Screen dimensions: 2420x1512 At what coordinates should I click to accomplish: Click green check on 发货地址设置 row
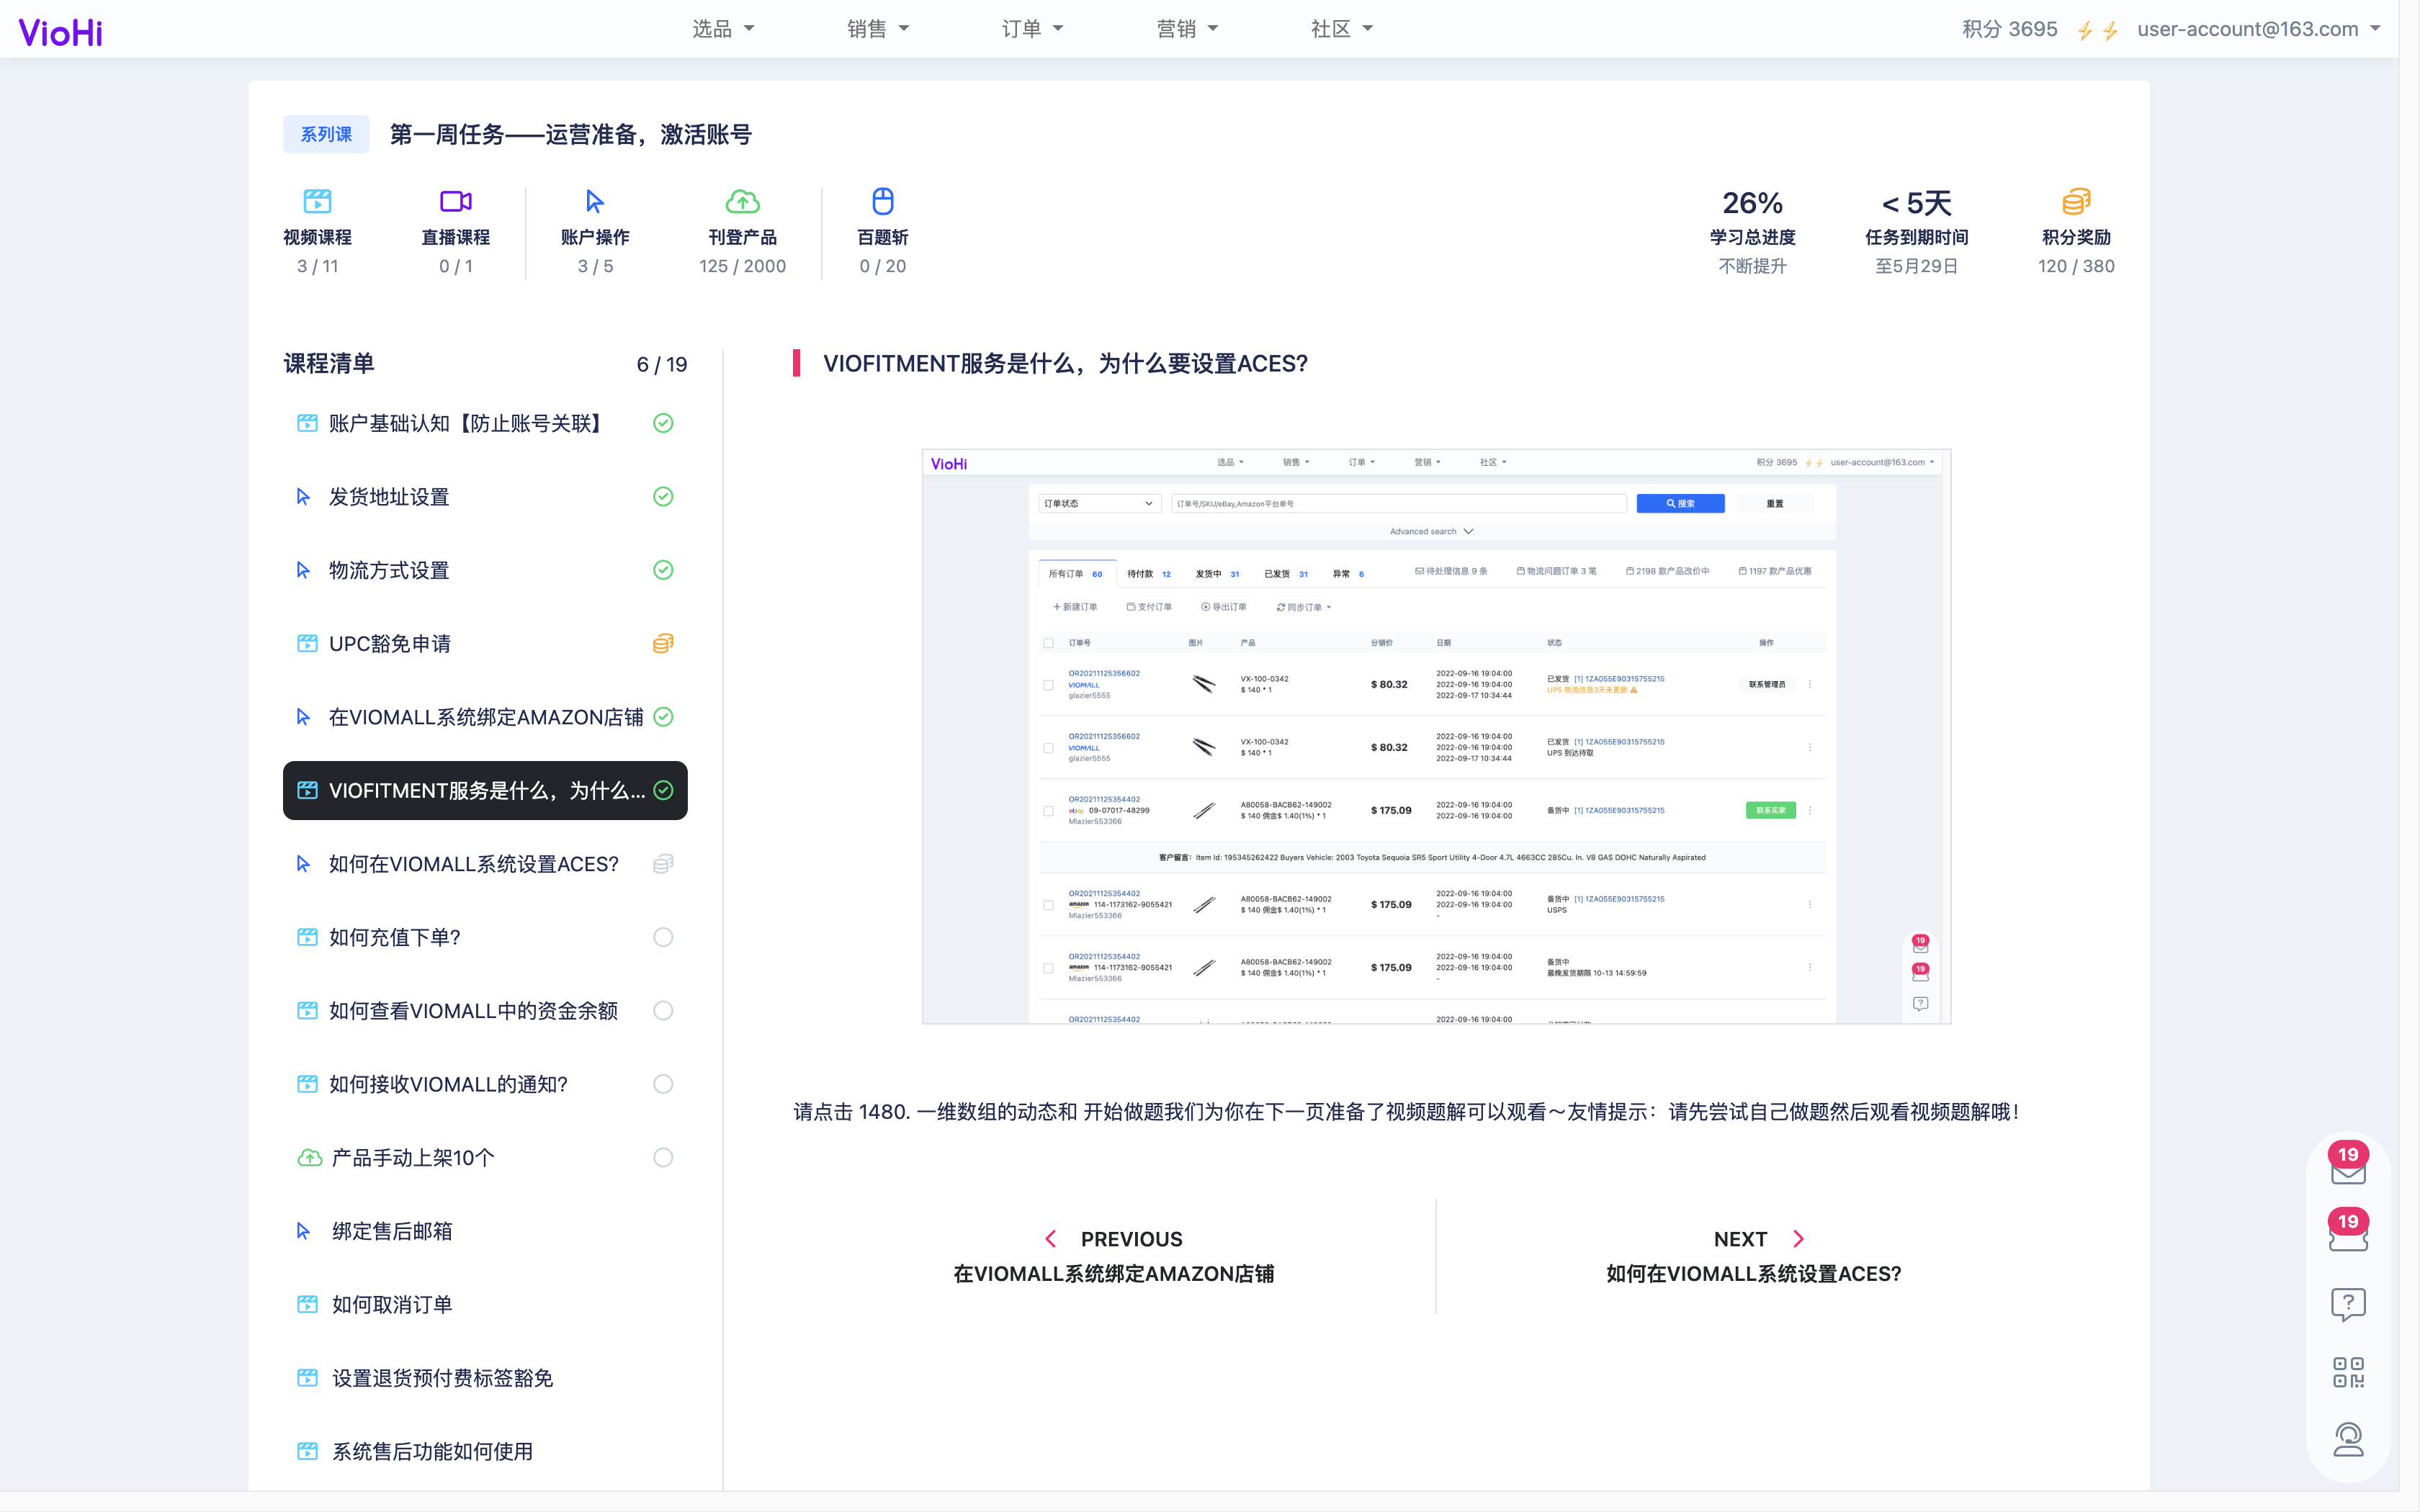pyautogui.click(x=663, y=496)
